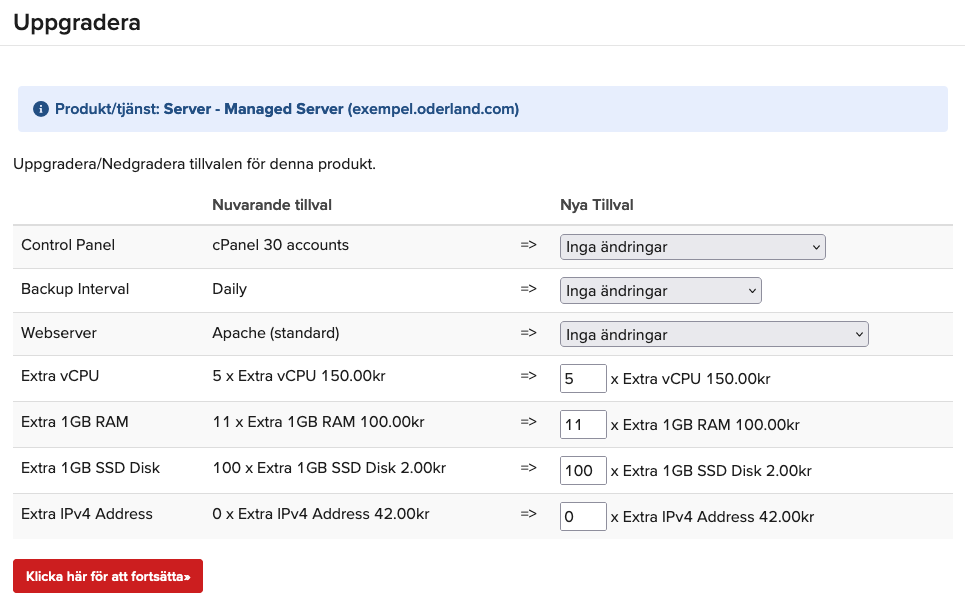This screenshot has width=965, height=612.
Task: Click the Extra IPv4 Address quantity field
Action: (583, 516)
